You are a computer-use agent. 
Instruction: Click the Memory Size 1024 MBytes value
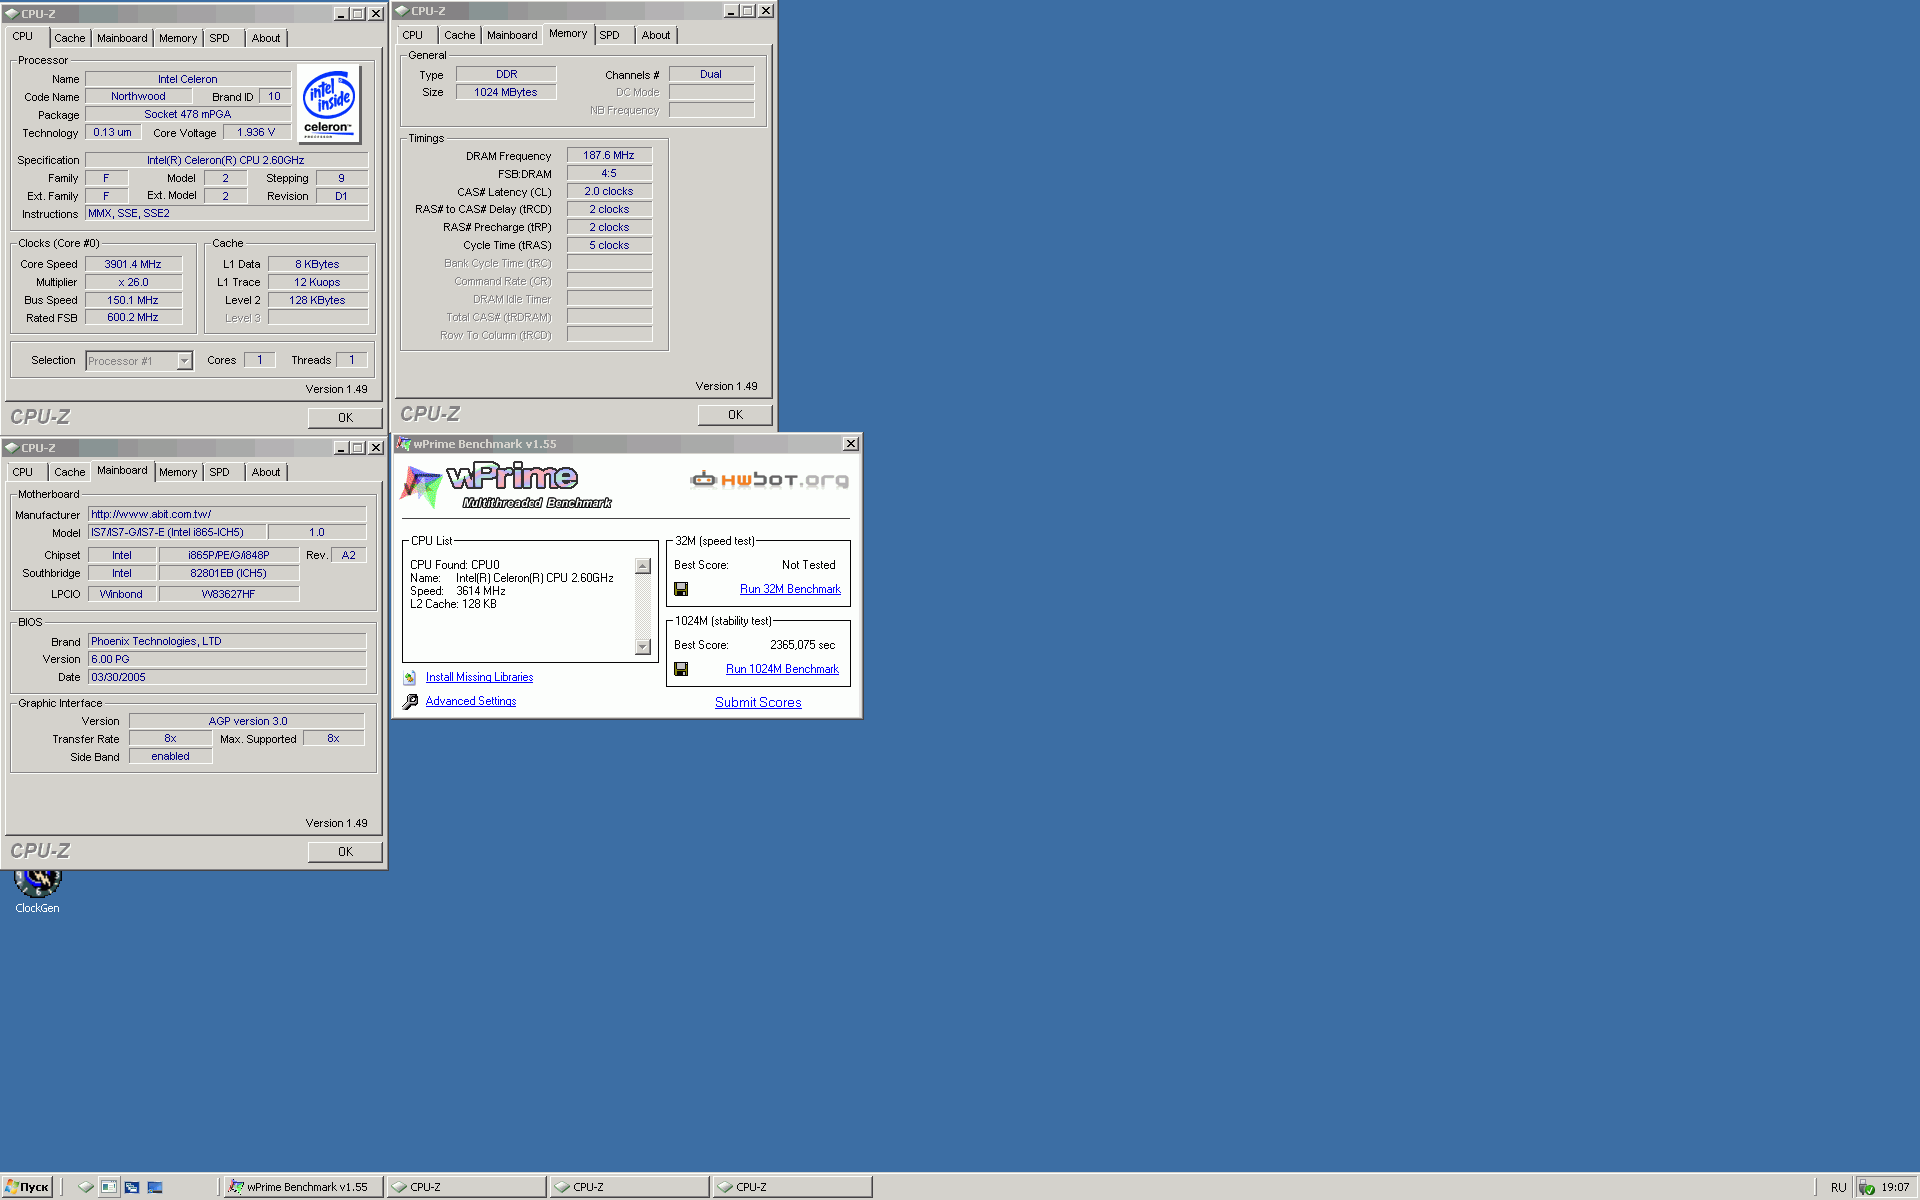tap(506, 92)
